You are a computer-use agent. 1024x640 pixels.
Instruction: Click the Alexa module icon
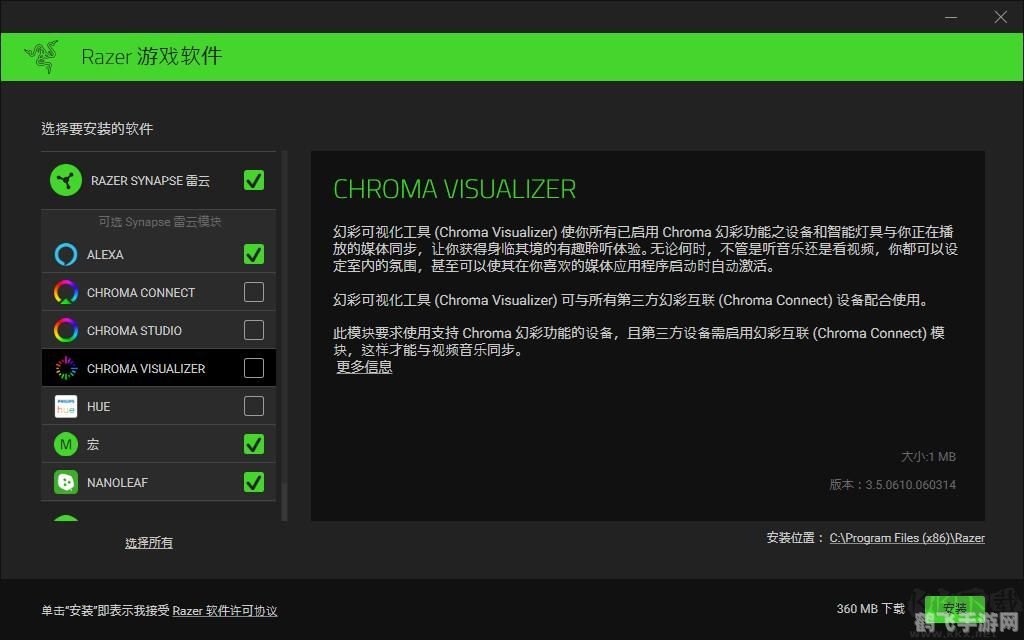point(65,255)
